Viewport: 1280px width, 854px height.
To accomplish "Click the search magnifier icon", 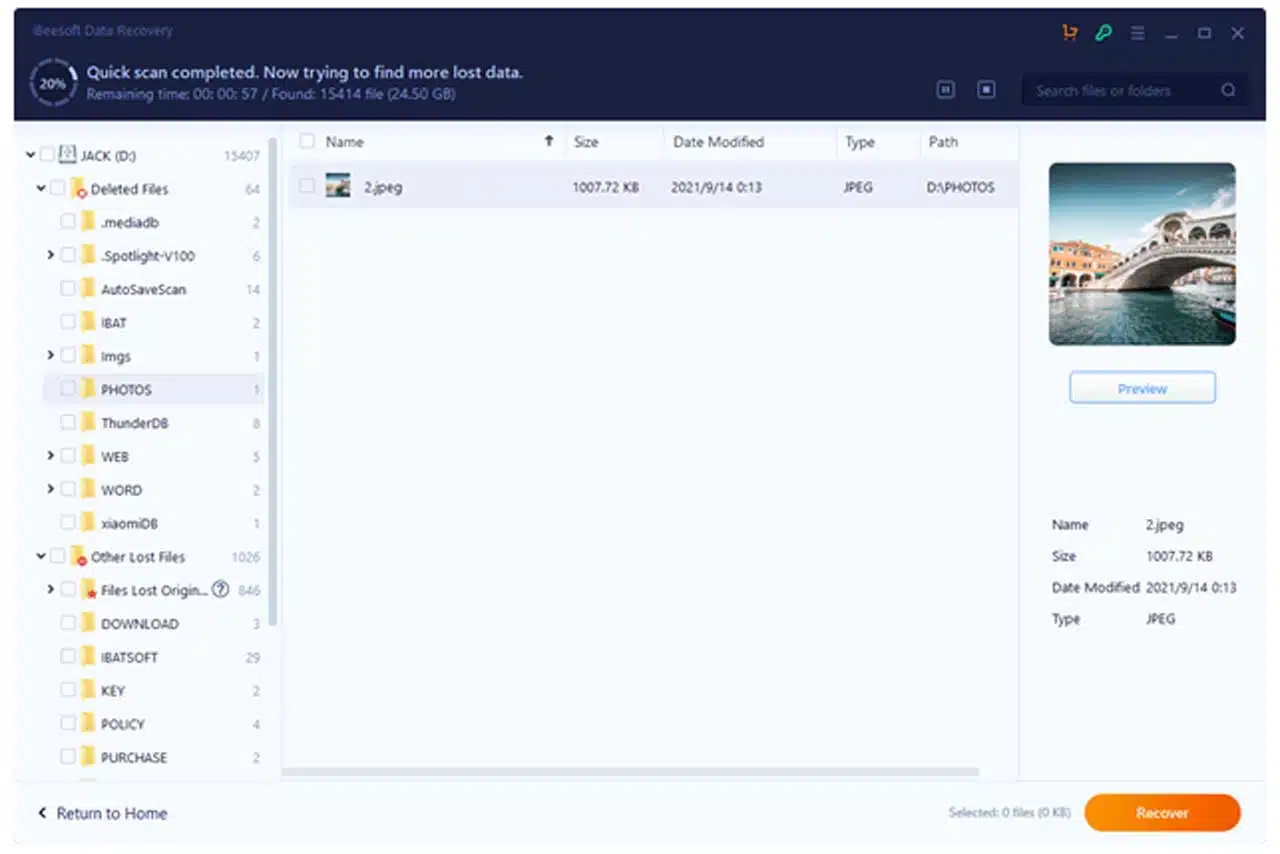I will tap(1228, 90).
